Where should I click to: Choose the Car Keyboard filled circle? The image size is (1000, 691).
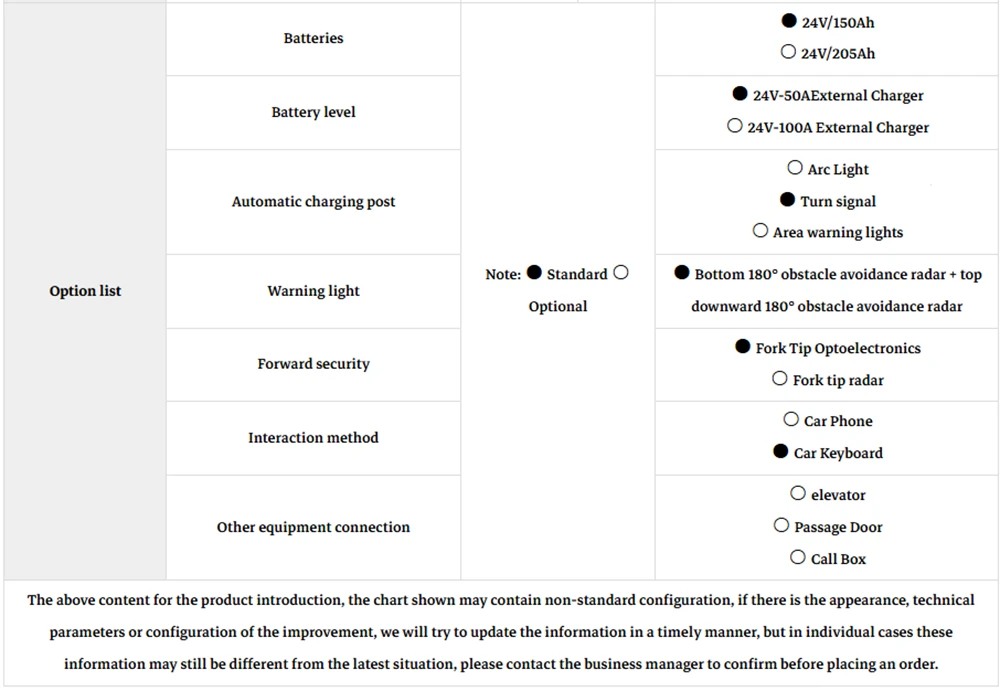[781, 451]
